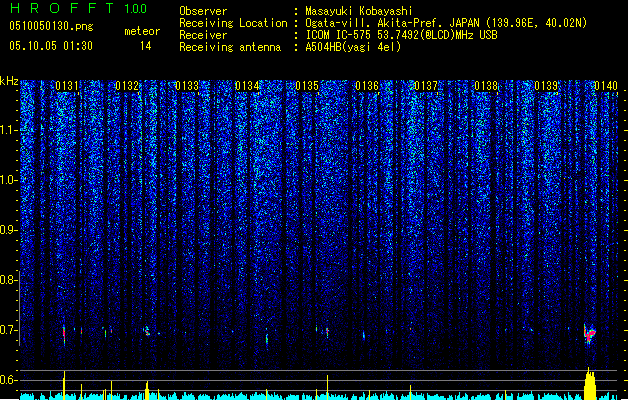
Task: Click the 0133 time marker
Action: point(187,86)
